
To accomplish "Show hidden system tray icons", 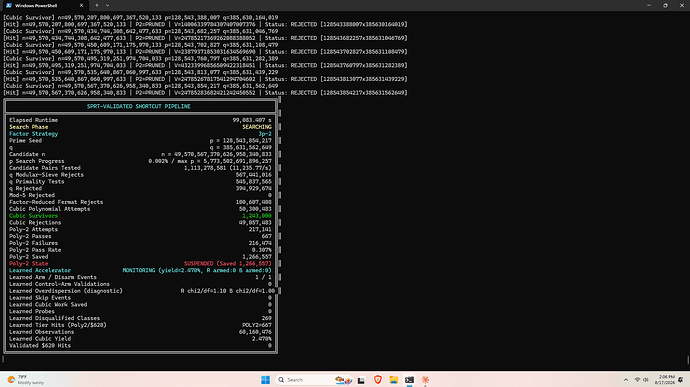I will (626, 380).
